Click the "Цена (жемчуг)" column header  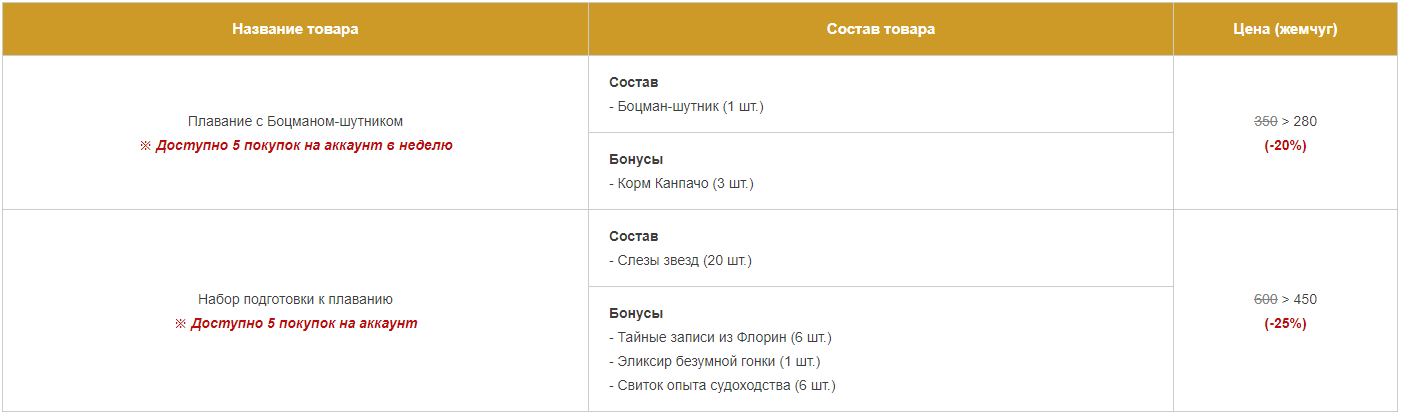1285,29
